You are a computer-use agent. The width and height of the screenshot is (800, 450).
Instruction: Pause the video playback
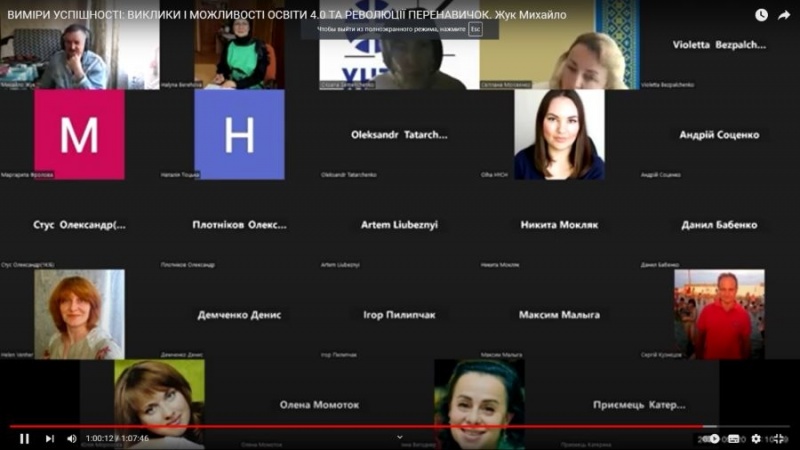[24, 438]
